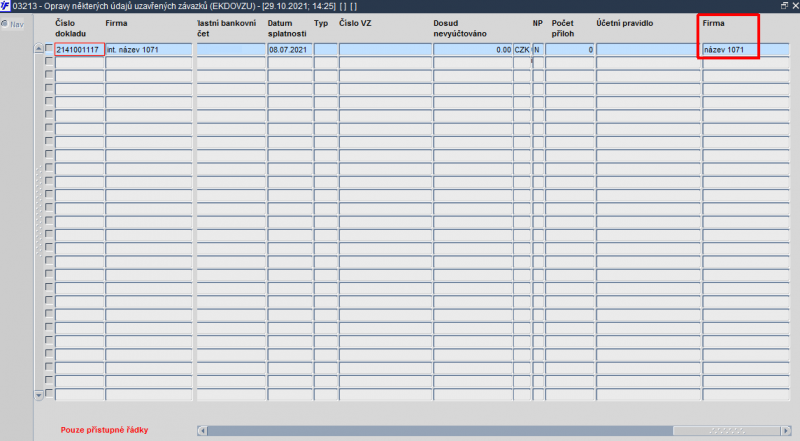The height and width of the screenshot is (441, 800).
Task: Click the bank account field in the 2141001117 row
Action: pos(232,50)
